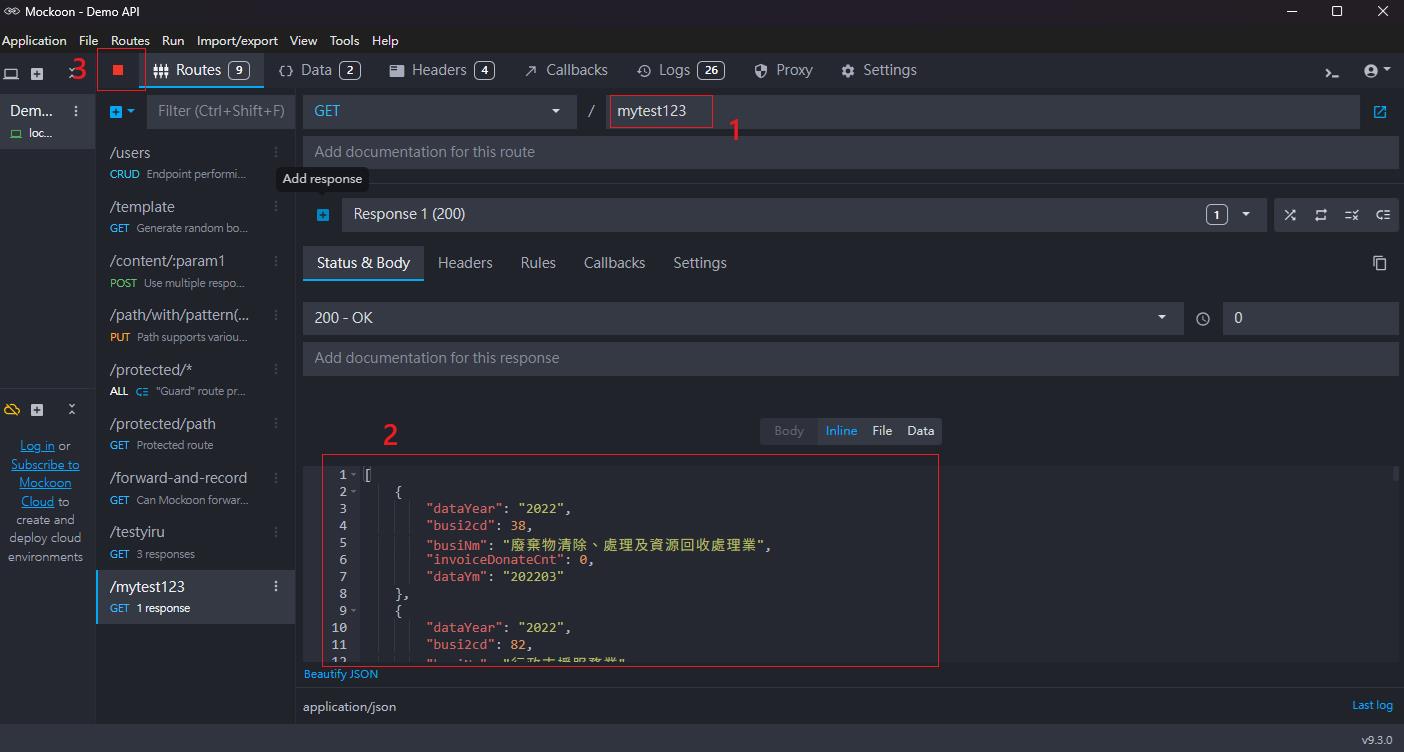Open Tools menu

344,41
